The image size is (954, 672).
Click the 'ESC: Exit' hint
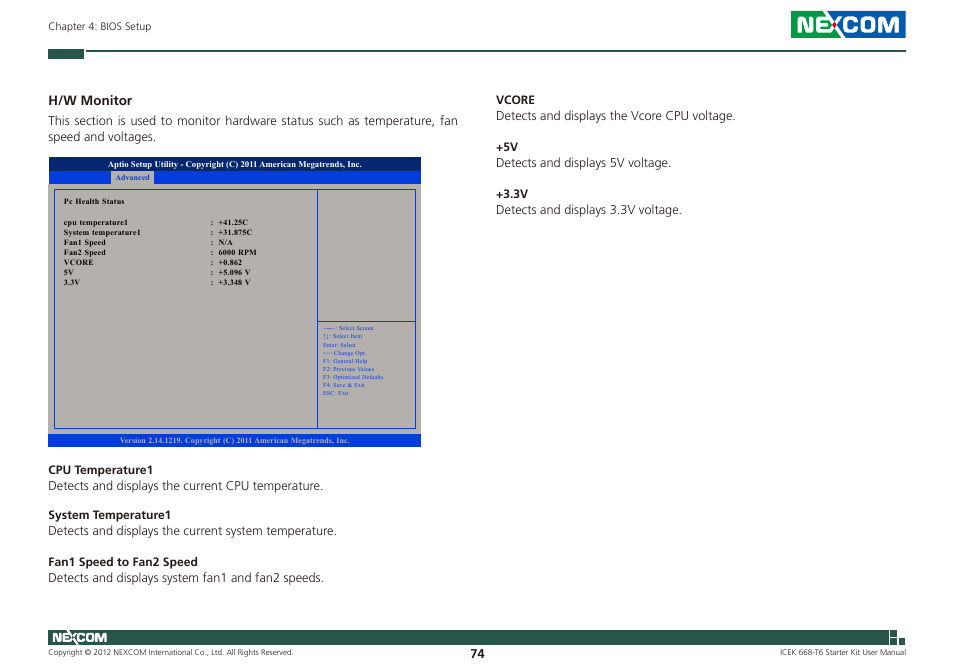(336, 393)
